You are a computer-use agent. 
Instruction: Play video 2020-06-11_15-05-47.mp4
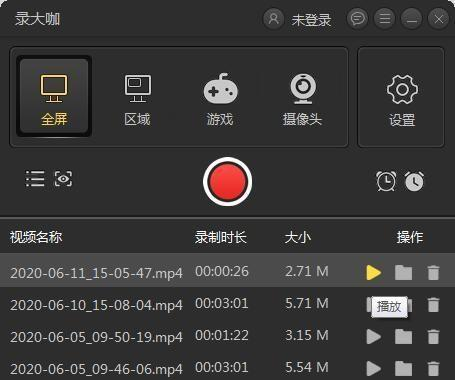(x=373, y=272)
